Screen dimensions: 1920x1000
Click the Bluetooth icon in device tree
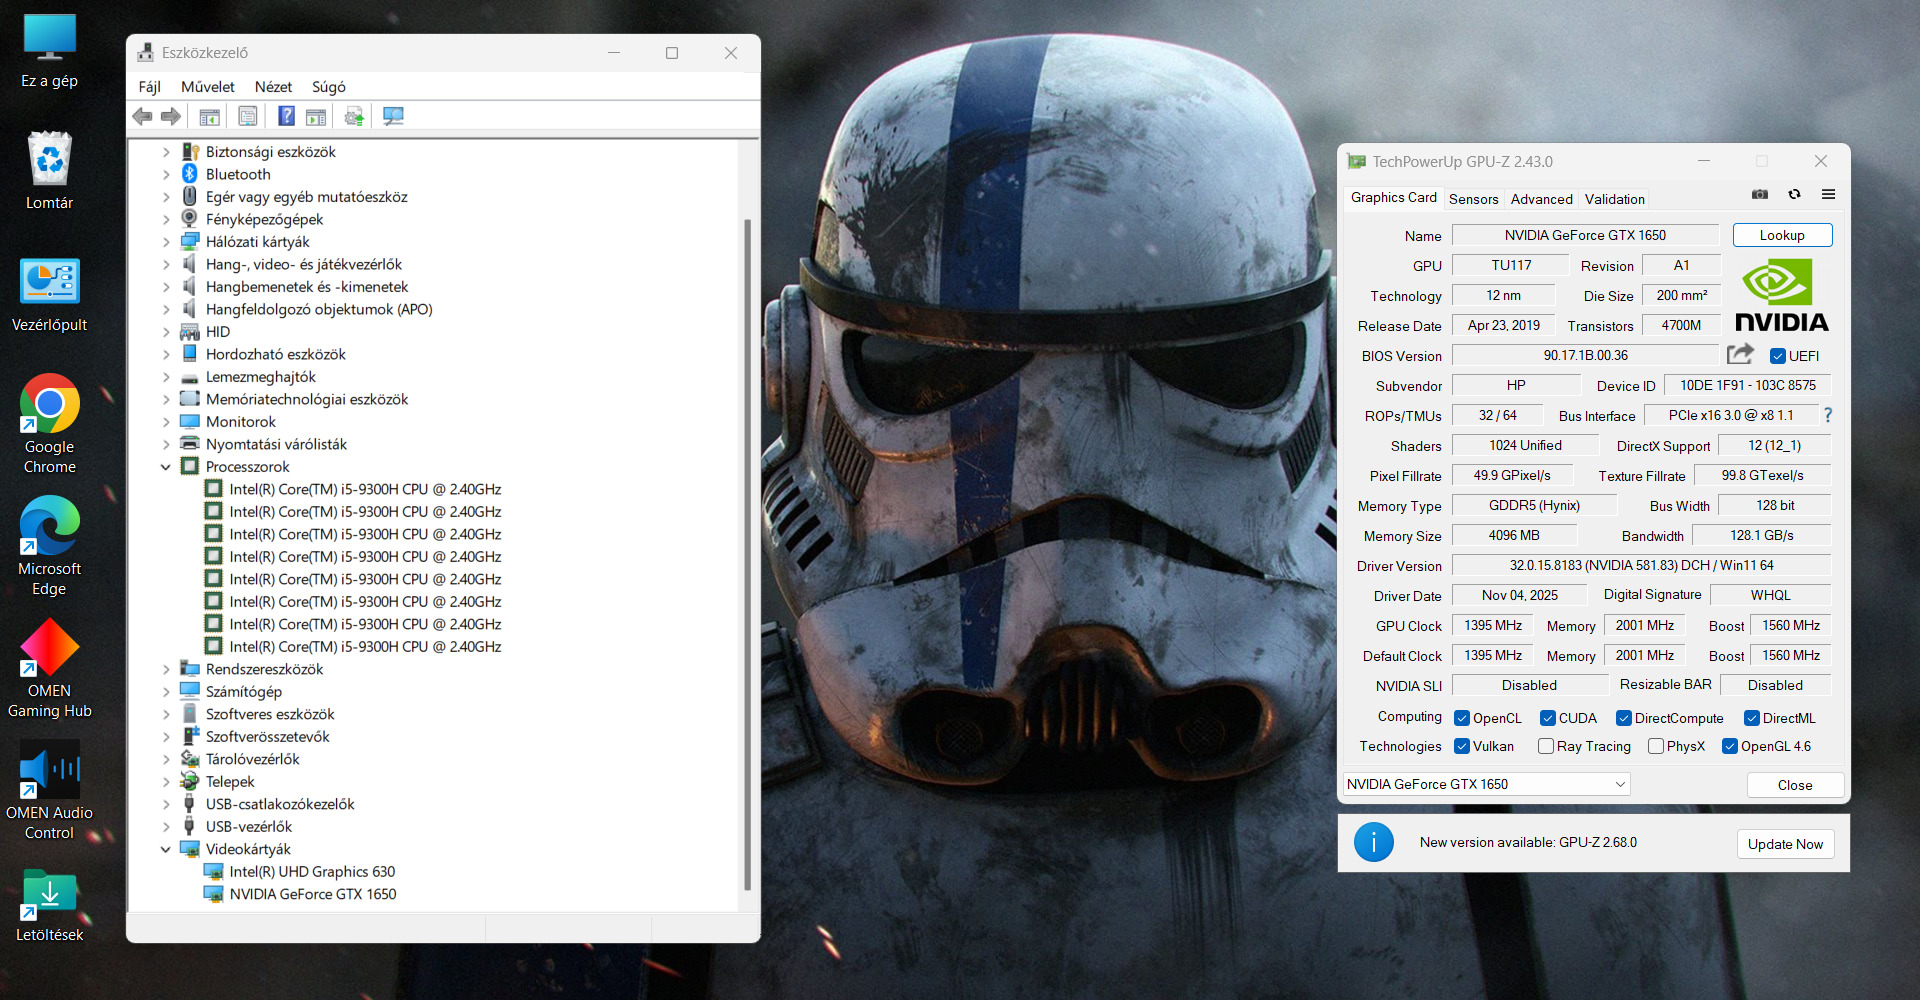(x=190, y=174)
